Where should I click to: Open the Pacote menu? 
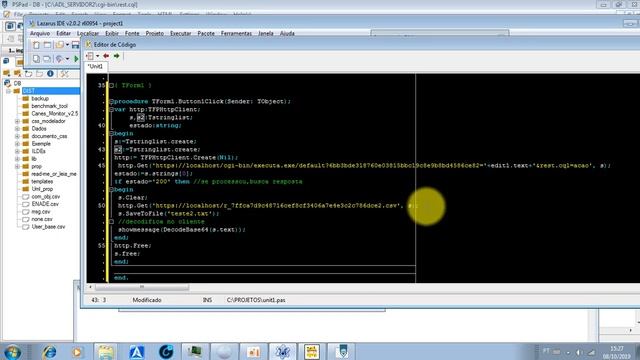click(206, 33)
